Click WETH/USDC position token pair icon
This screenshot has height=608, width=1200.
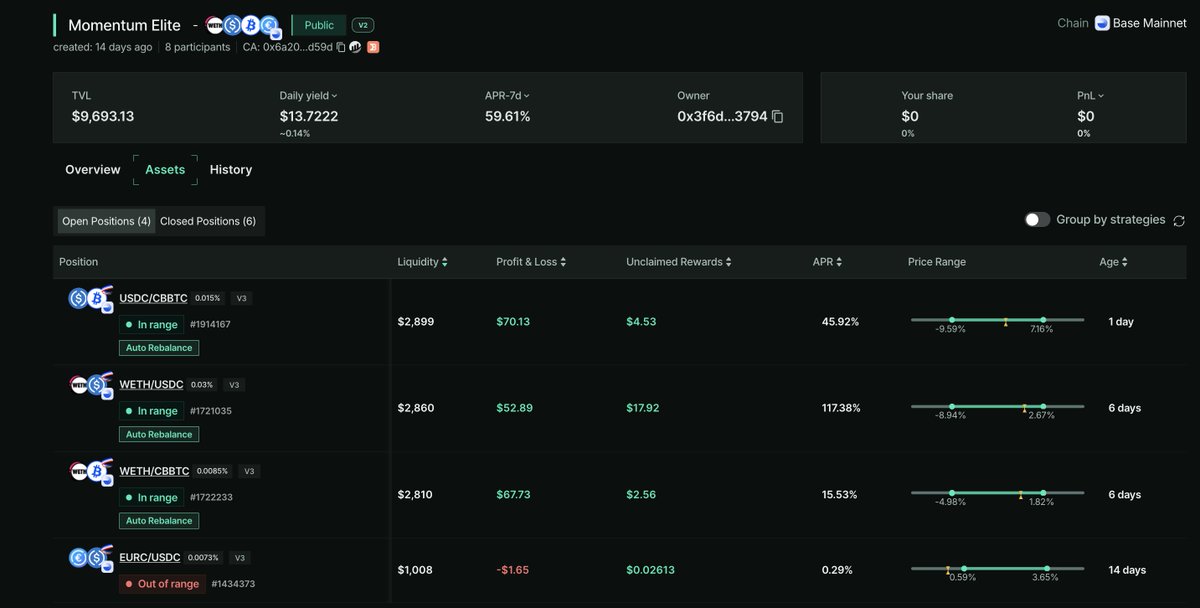[x=89, y=385]
